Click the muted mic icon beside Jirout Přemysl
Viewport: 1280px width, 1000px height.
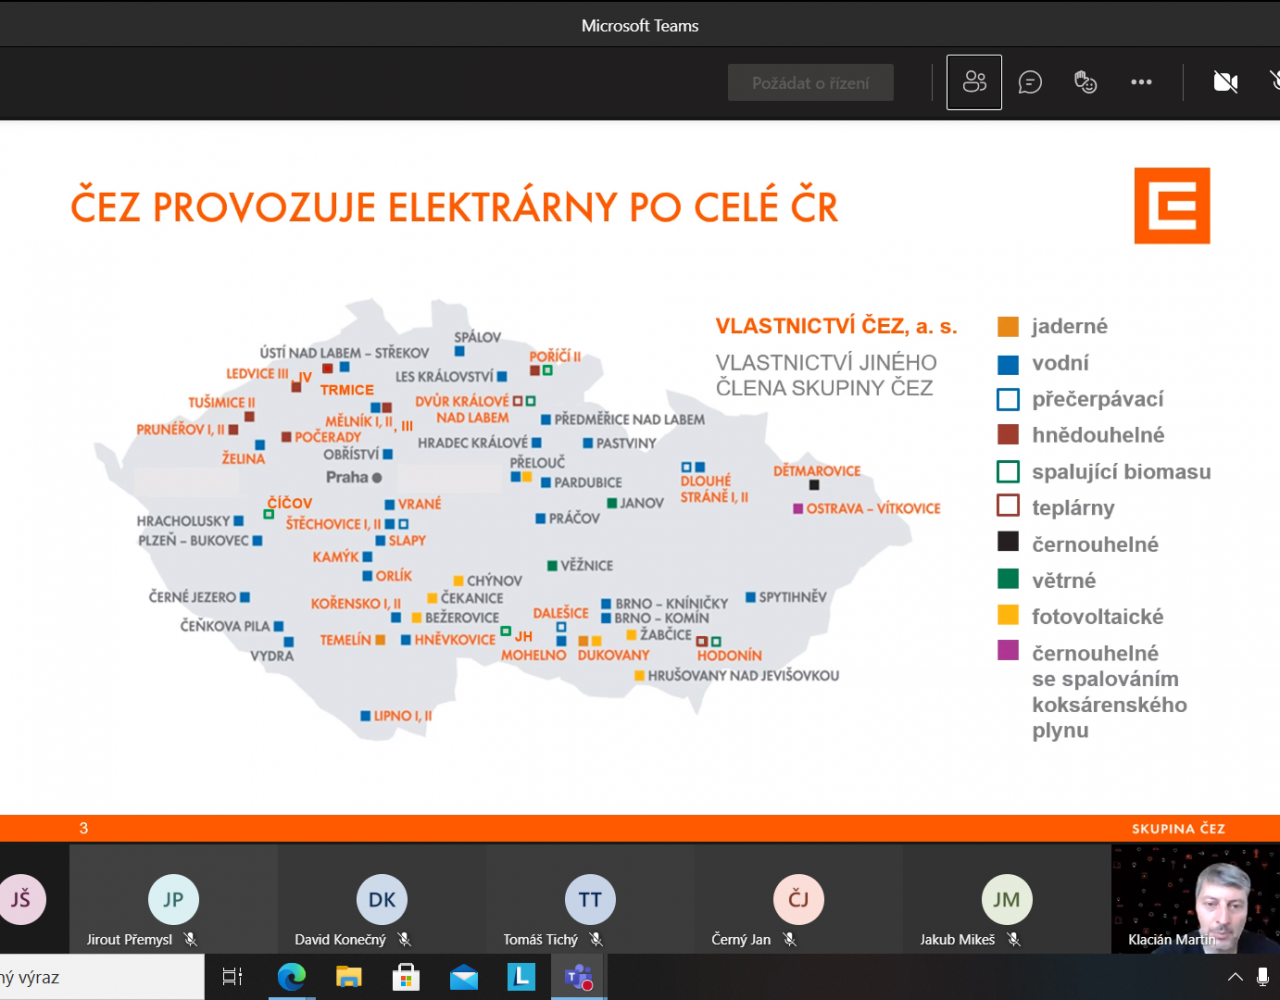pyautogui.click(x=190, y=940)
